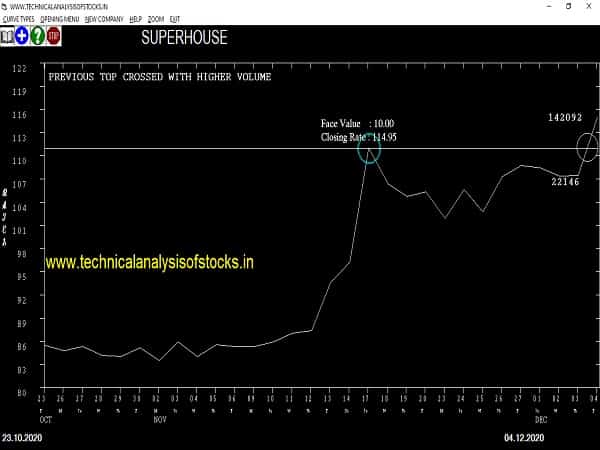Open the Zoom menu
Screen dimensions: 600x450
(156, 19)
